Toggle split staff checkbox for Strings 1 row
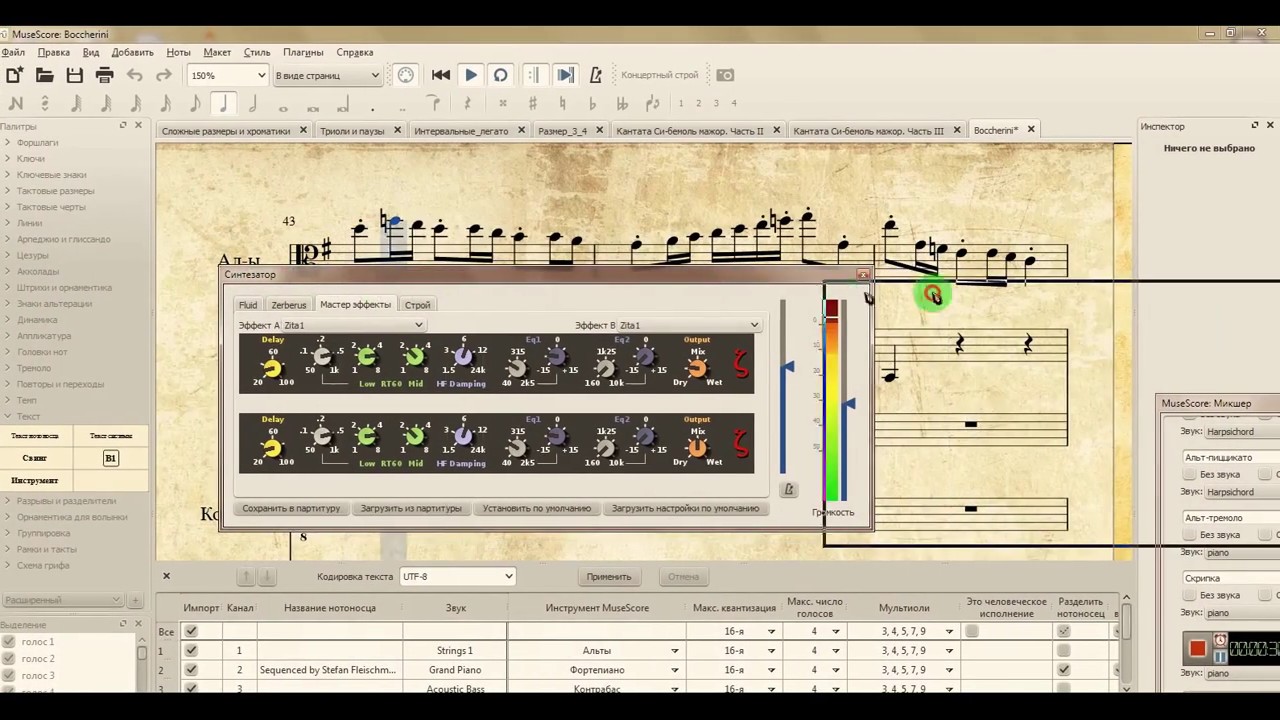This screenshot has width=1280, height=720. [x=1063, y=650]
